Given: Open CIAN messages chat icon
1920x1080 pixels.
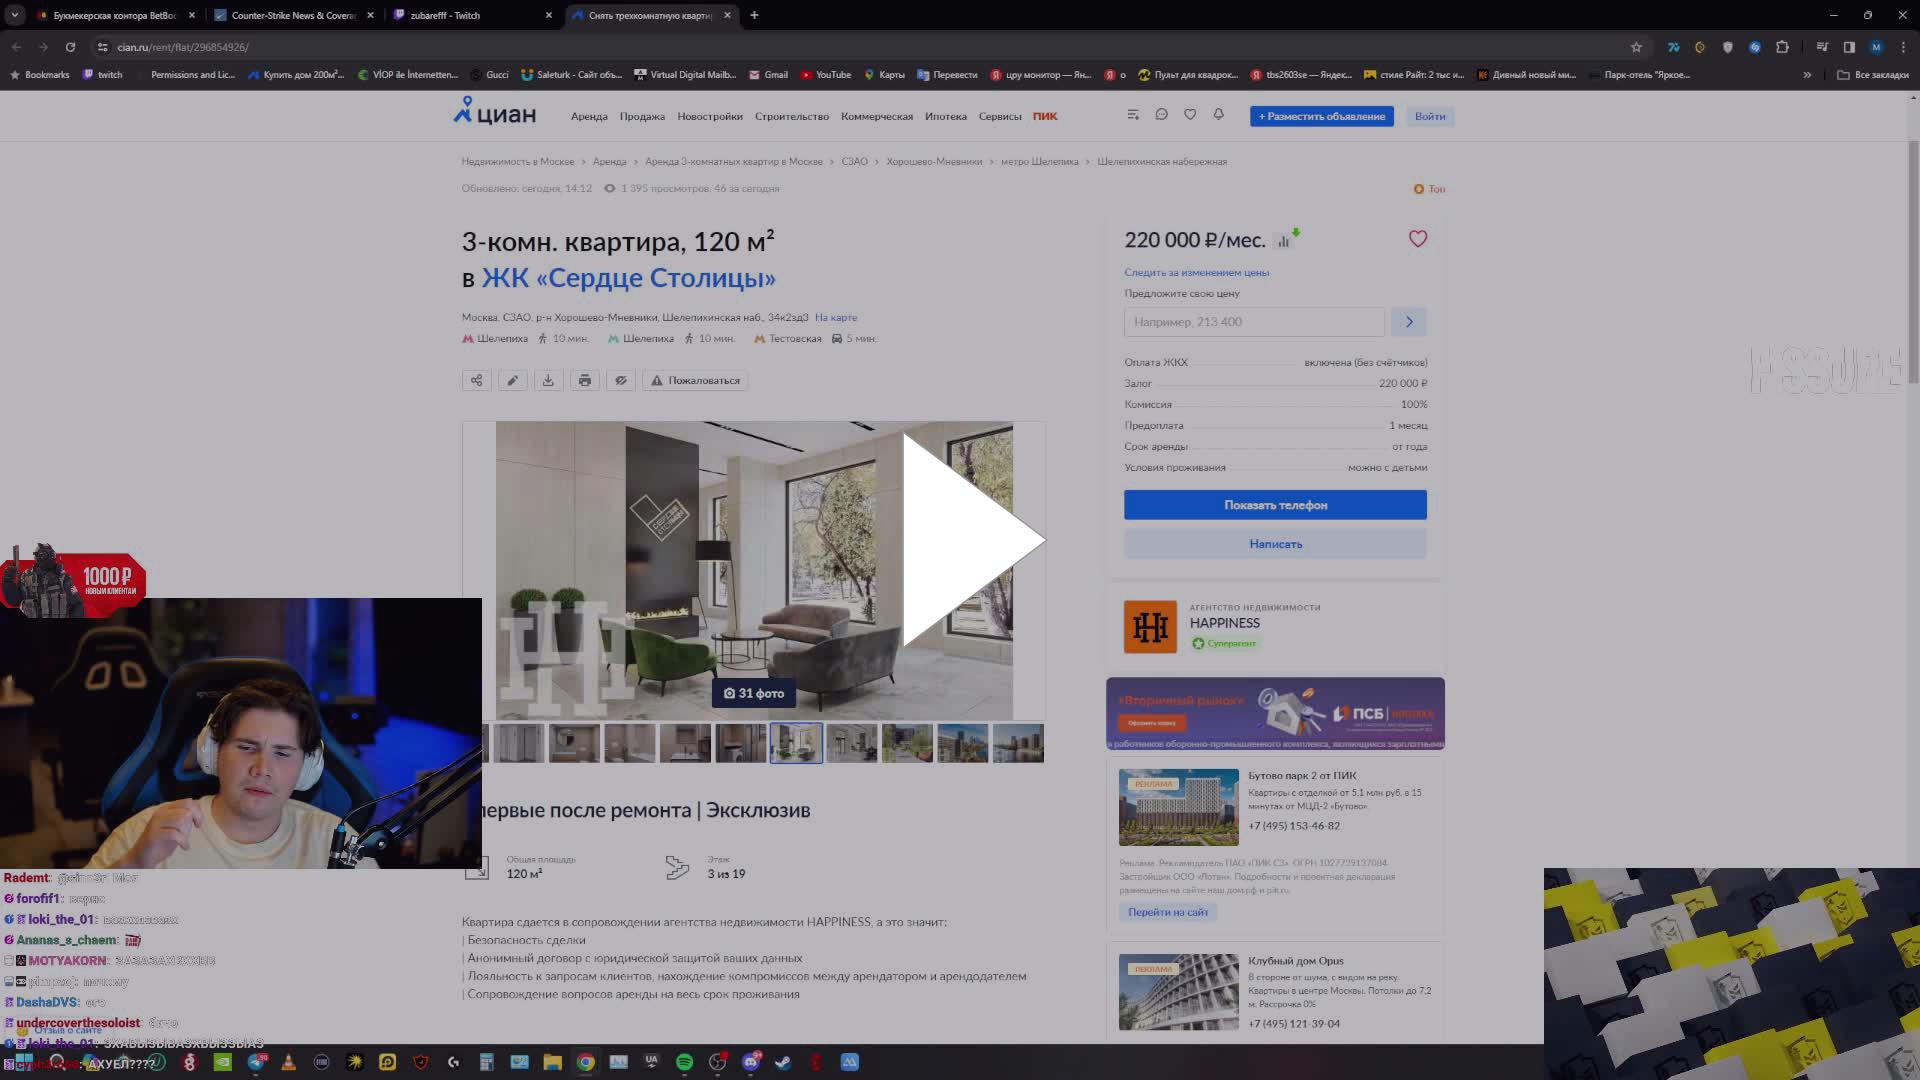Looking at the screenshot, I should point(1161,115).
